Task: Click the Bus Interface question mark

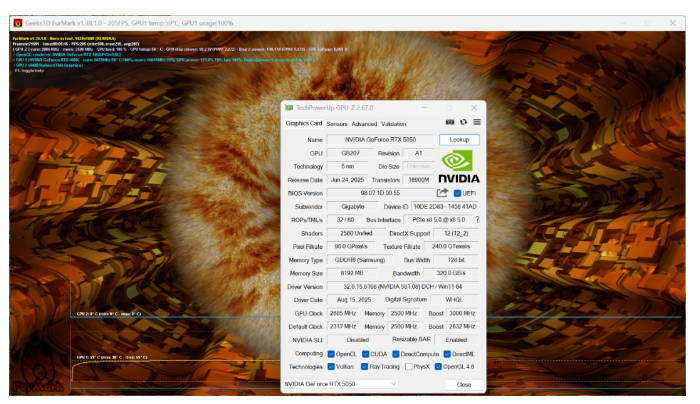Action: [x=477, y=219]
